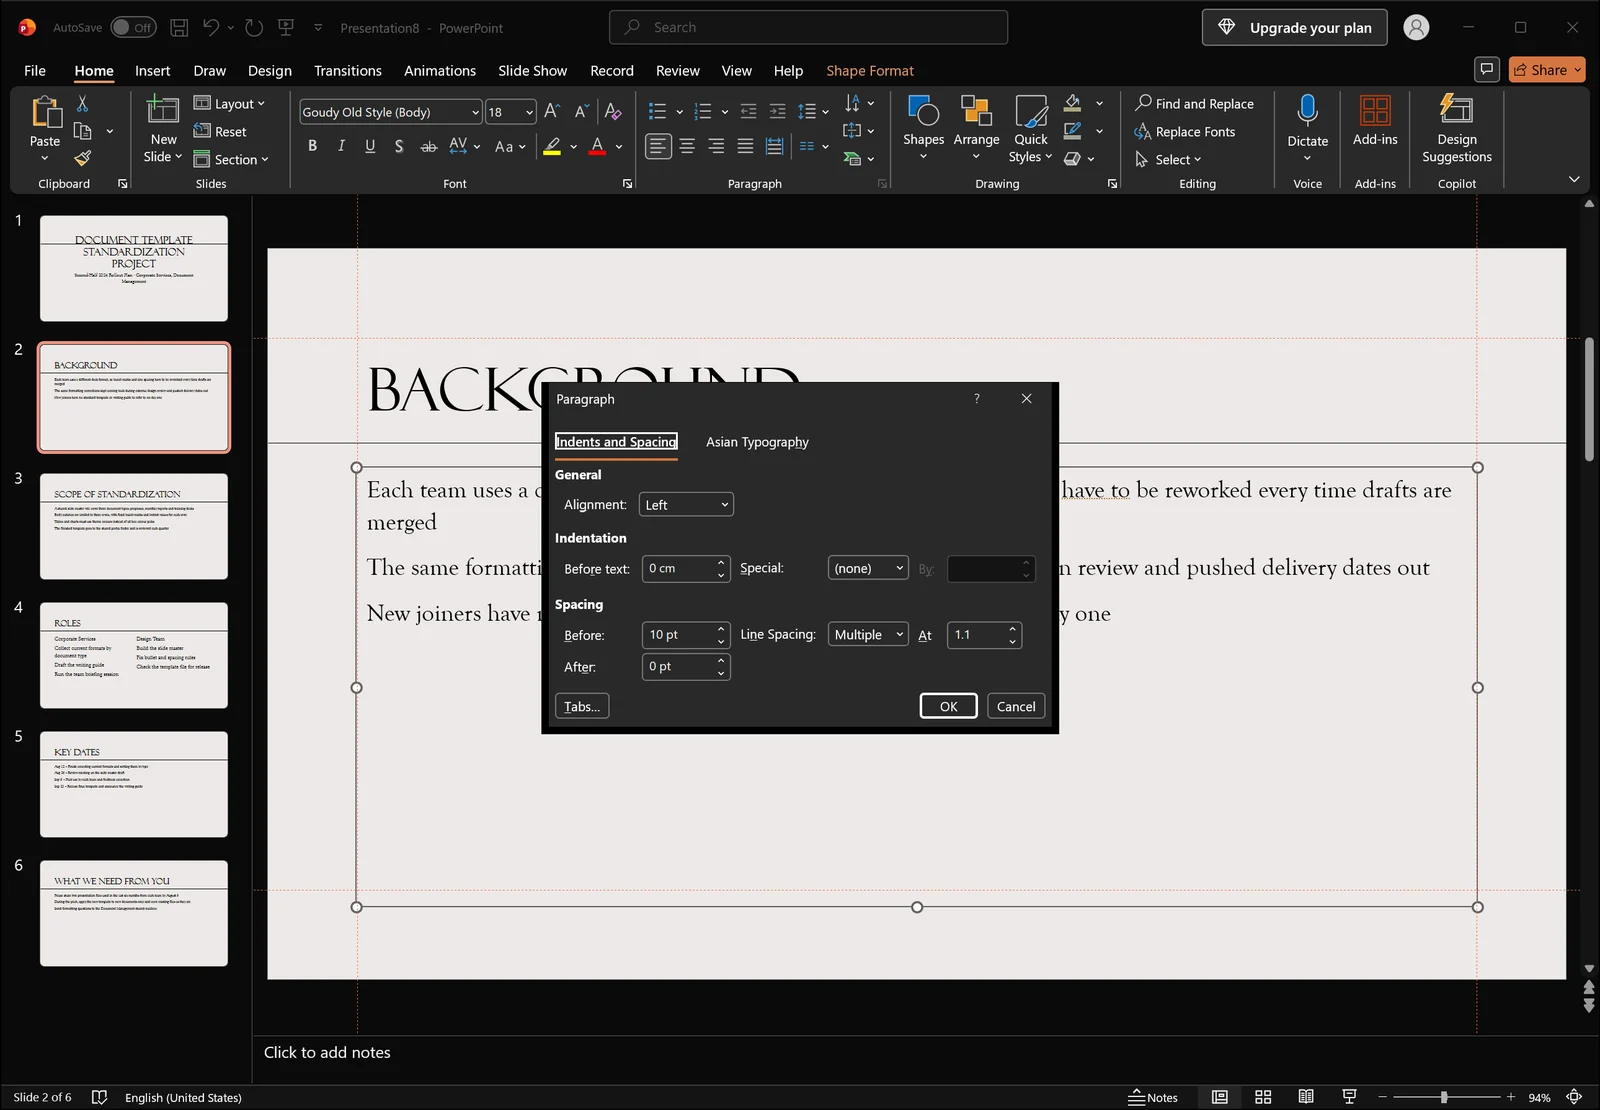Screen dimensions: 1600x1110
Task: Expand Layout dropdown
Action: pos(229,103)
